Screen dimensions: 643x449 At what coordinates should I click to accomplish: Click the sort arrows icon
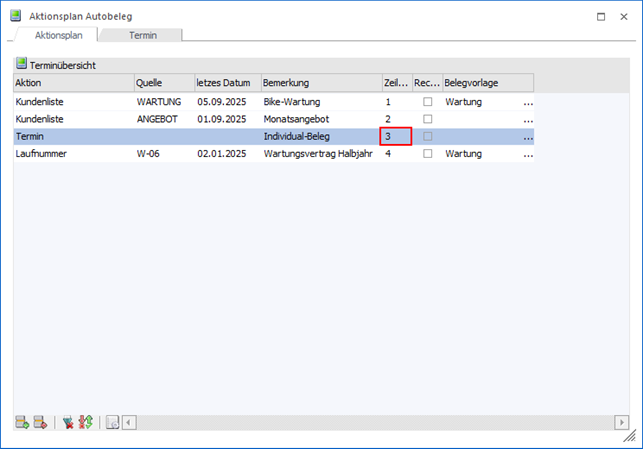tap(85, 423)
